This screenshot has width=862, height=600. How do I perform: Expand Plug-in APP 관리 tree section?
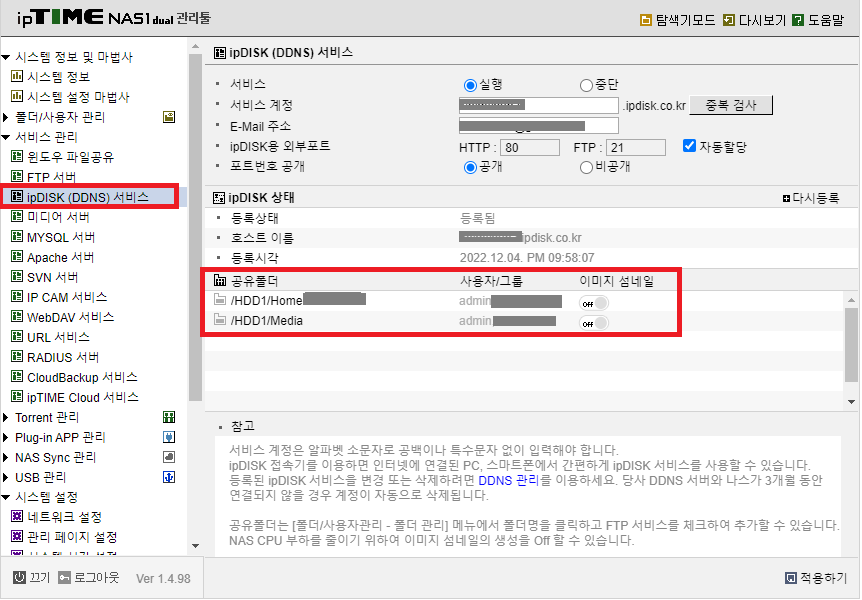pos(5,438)
